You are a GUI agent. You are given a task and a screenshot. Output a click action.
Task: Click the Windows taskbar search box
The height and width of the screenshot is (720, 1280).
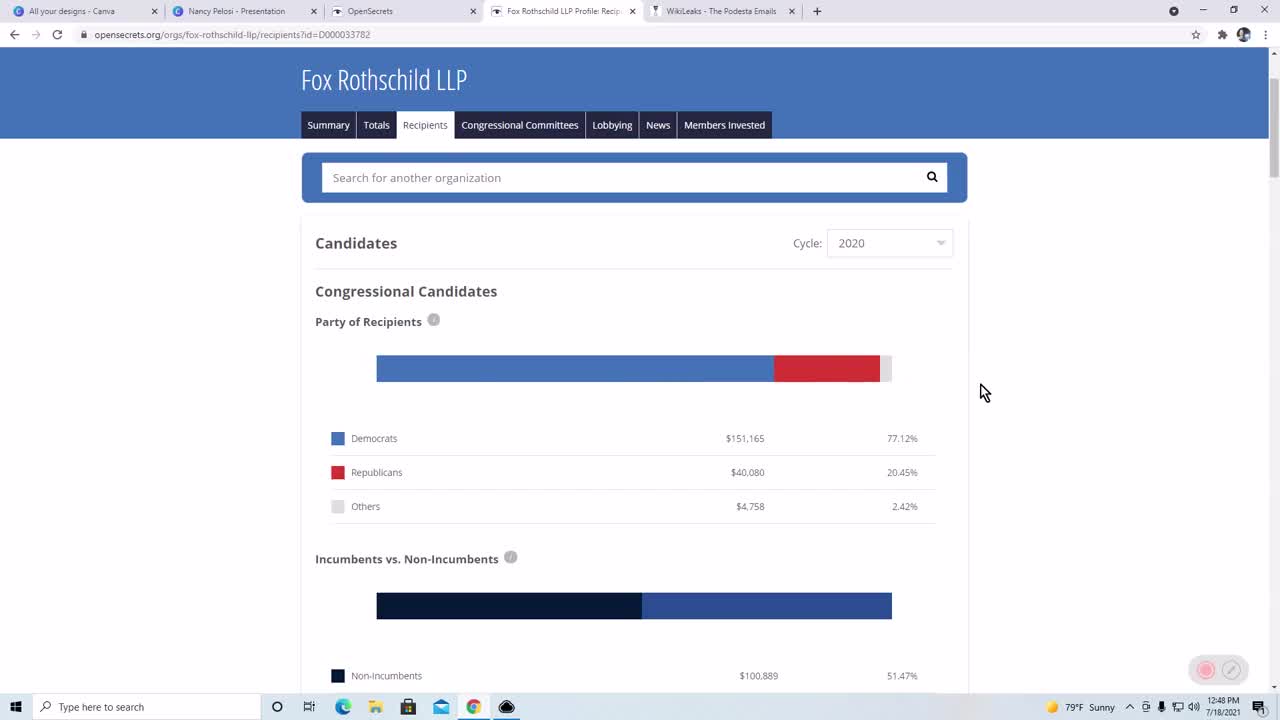tap(147, 707)
